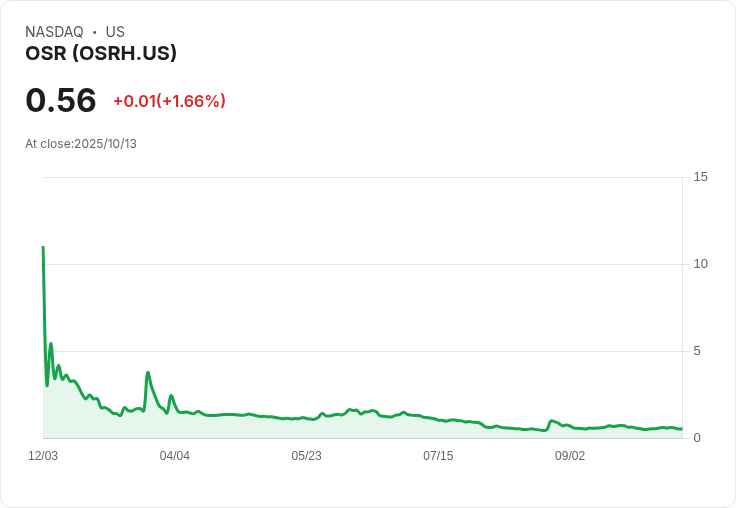Viewport: 736px width, 508px height.
Task: Click the 10 value on y-axis
Action: point(700,264)
